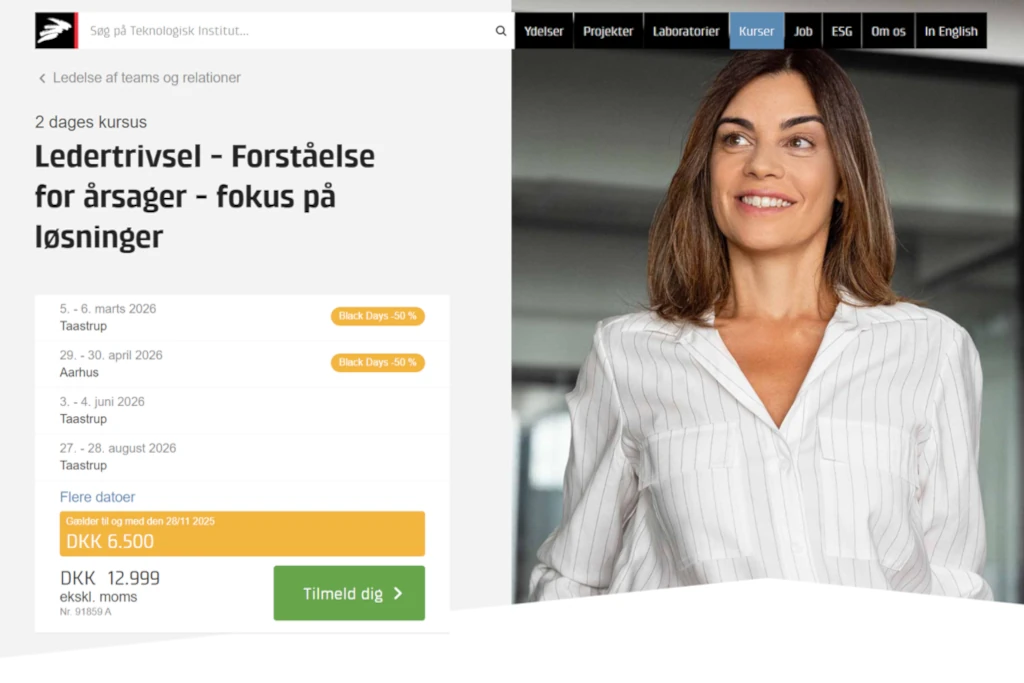Select the Kurser tab
Image resolution: width=1024 pixels, height=683 pixels.
pyautogui.click(x=756, y=31)
